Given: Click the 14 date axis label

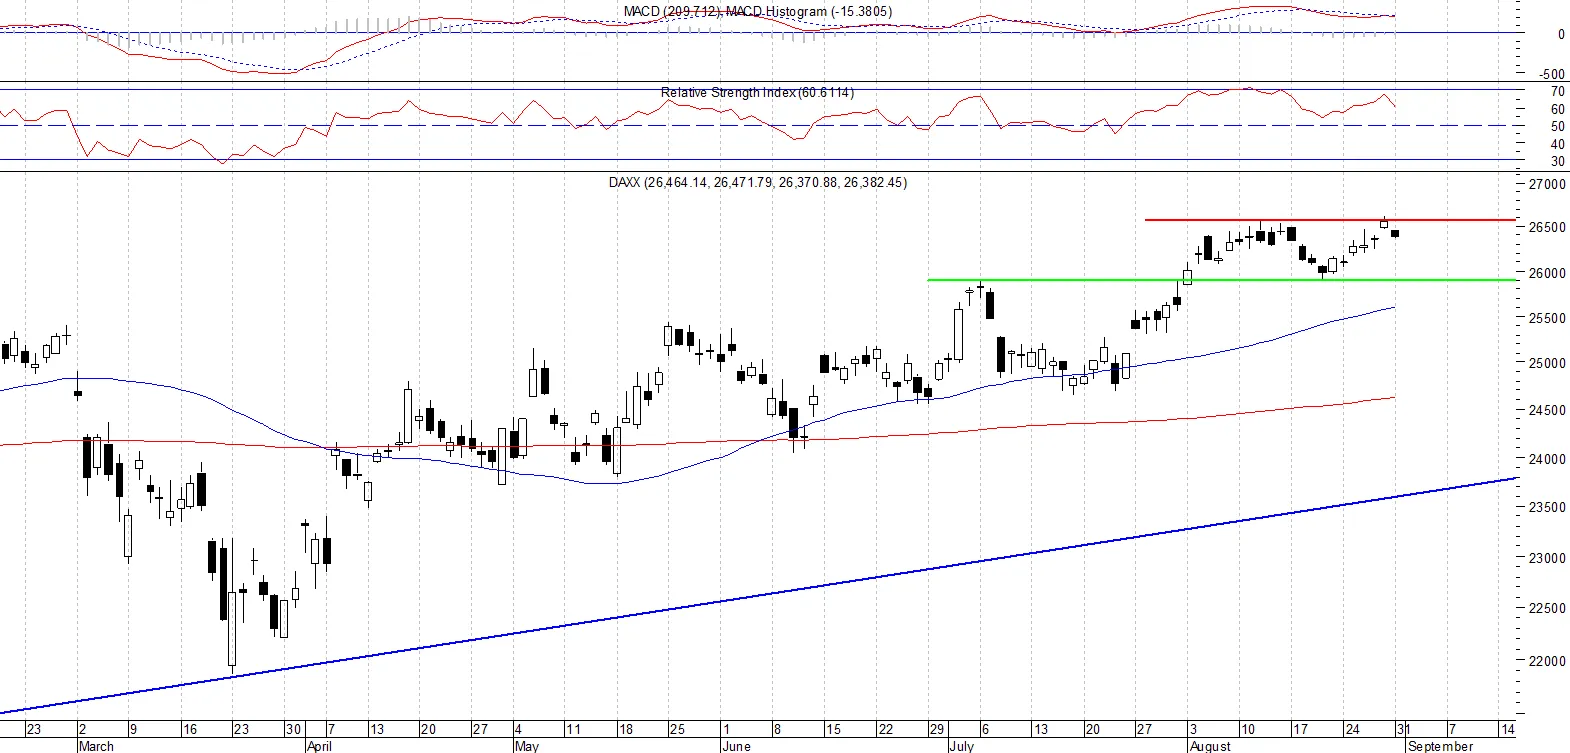Looking at the screenshot, I should (x=1507, y=729).
